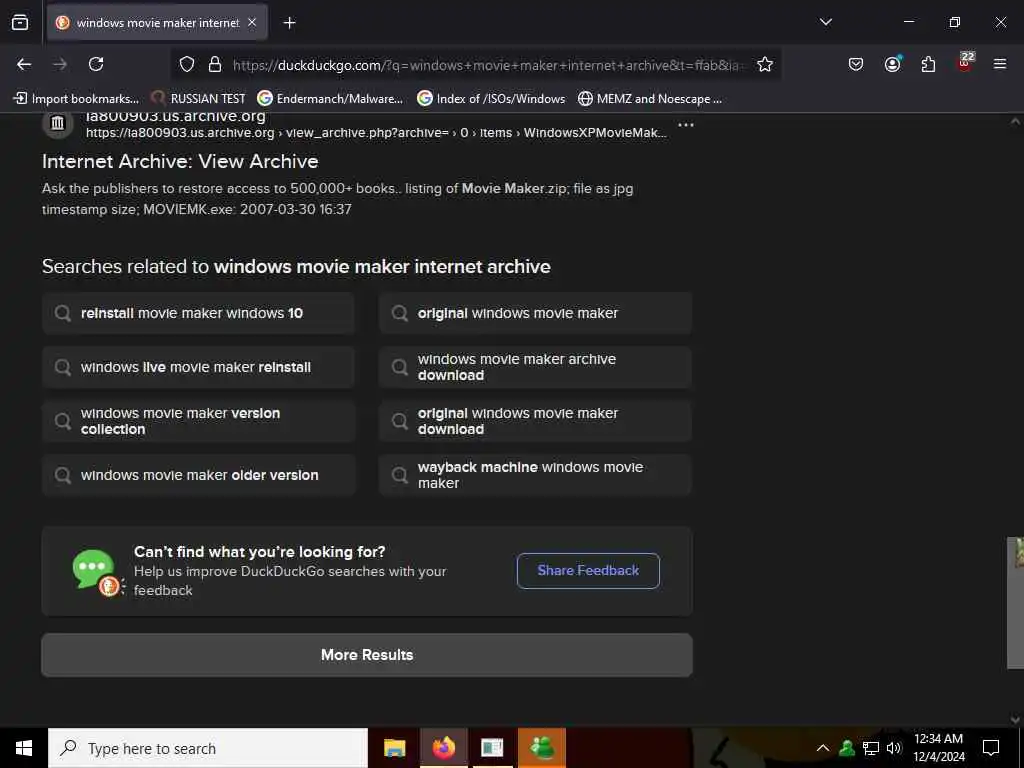Open Internet Archive: View Archive result

[x=180, y=161]
